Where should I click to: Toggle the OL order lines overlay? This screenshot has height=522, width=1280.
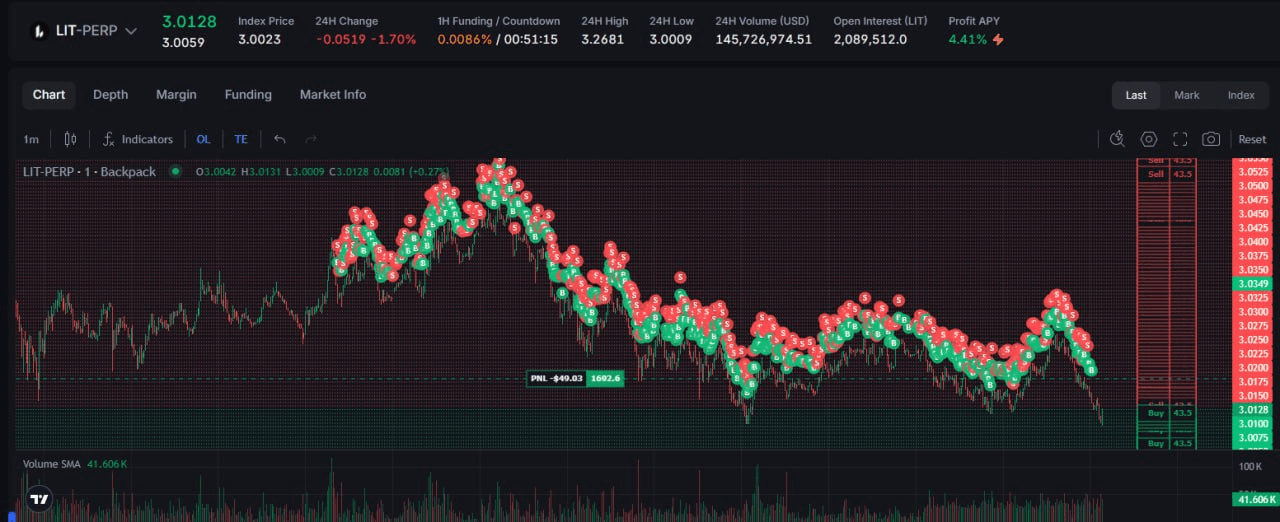point(203,139)
